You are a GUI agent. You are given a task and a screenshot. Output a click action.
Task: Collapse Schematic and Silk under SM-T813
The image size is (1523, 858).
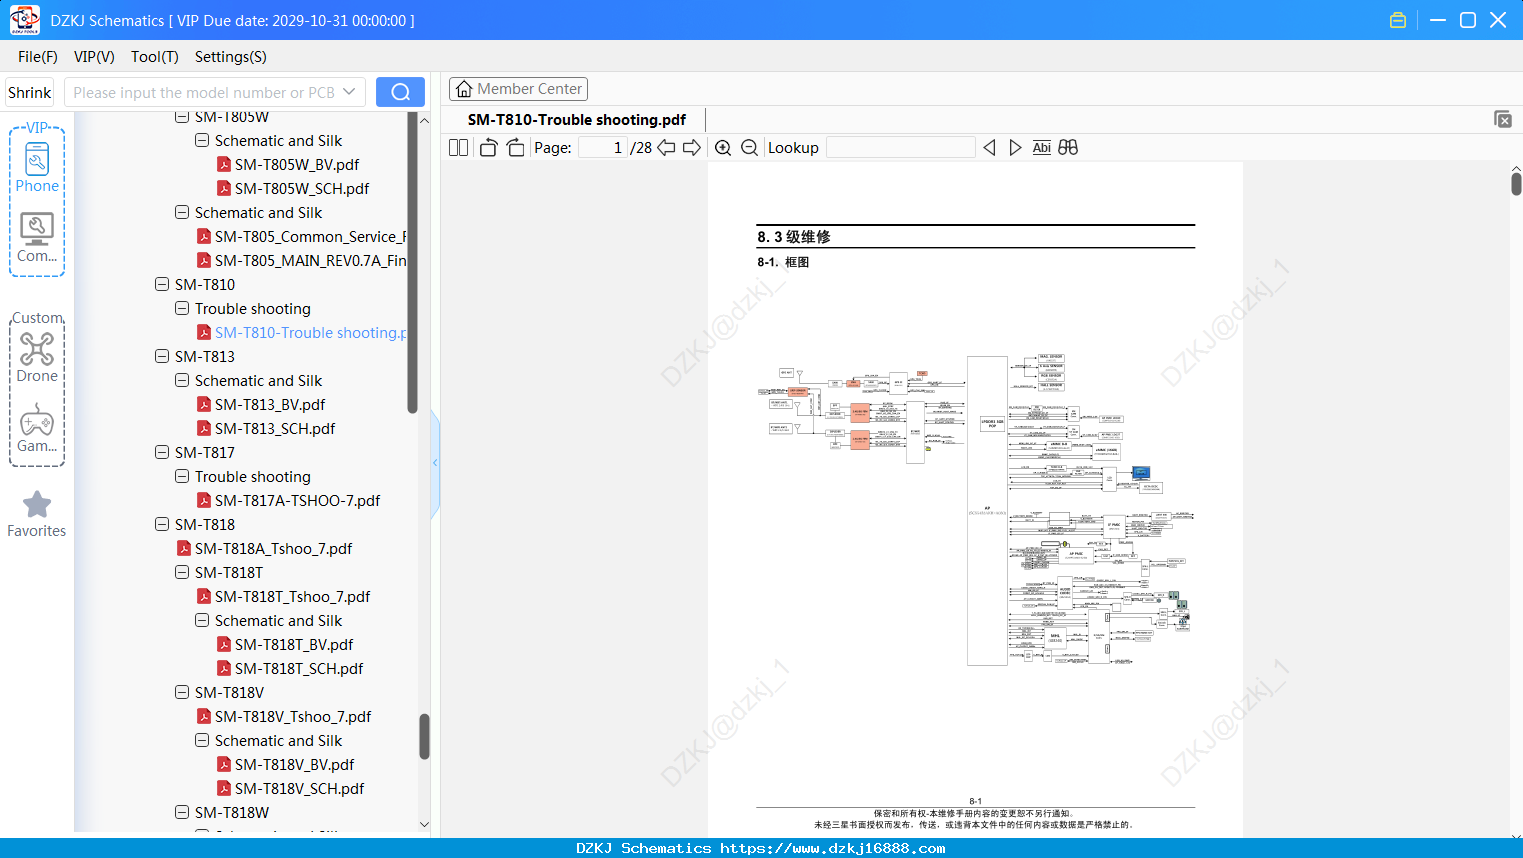coord(182,380)
